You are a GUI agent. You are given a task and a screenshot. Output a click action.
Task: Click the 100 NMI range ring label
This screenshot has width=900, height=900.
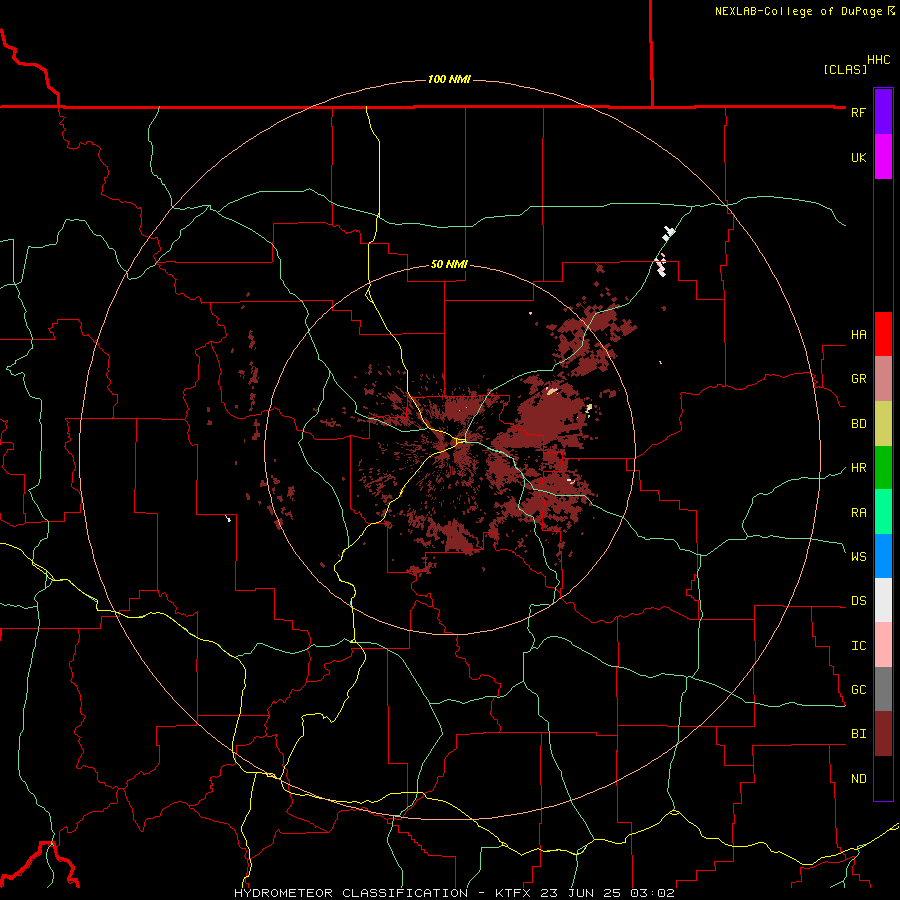tap(449, 79)
